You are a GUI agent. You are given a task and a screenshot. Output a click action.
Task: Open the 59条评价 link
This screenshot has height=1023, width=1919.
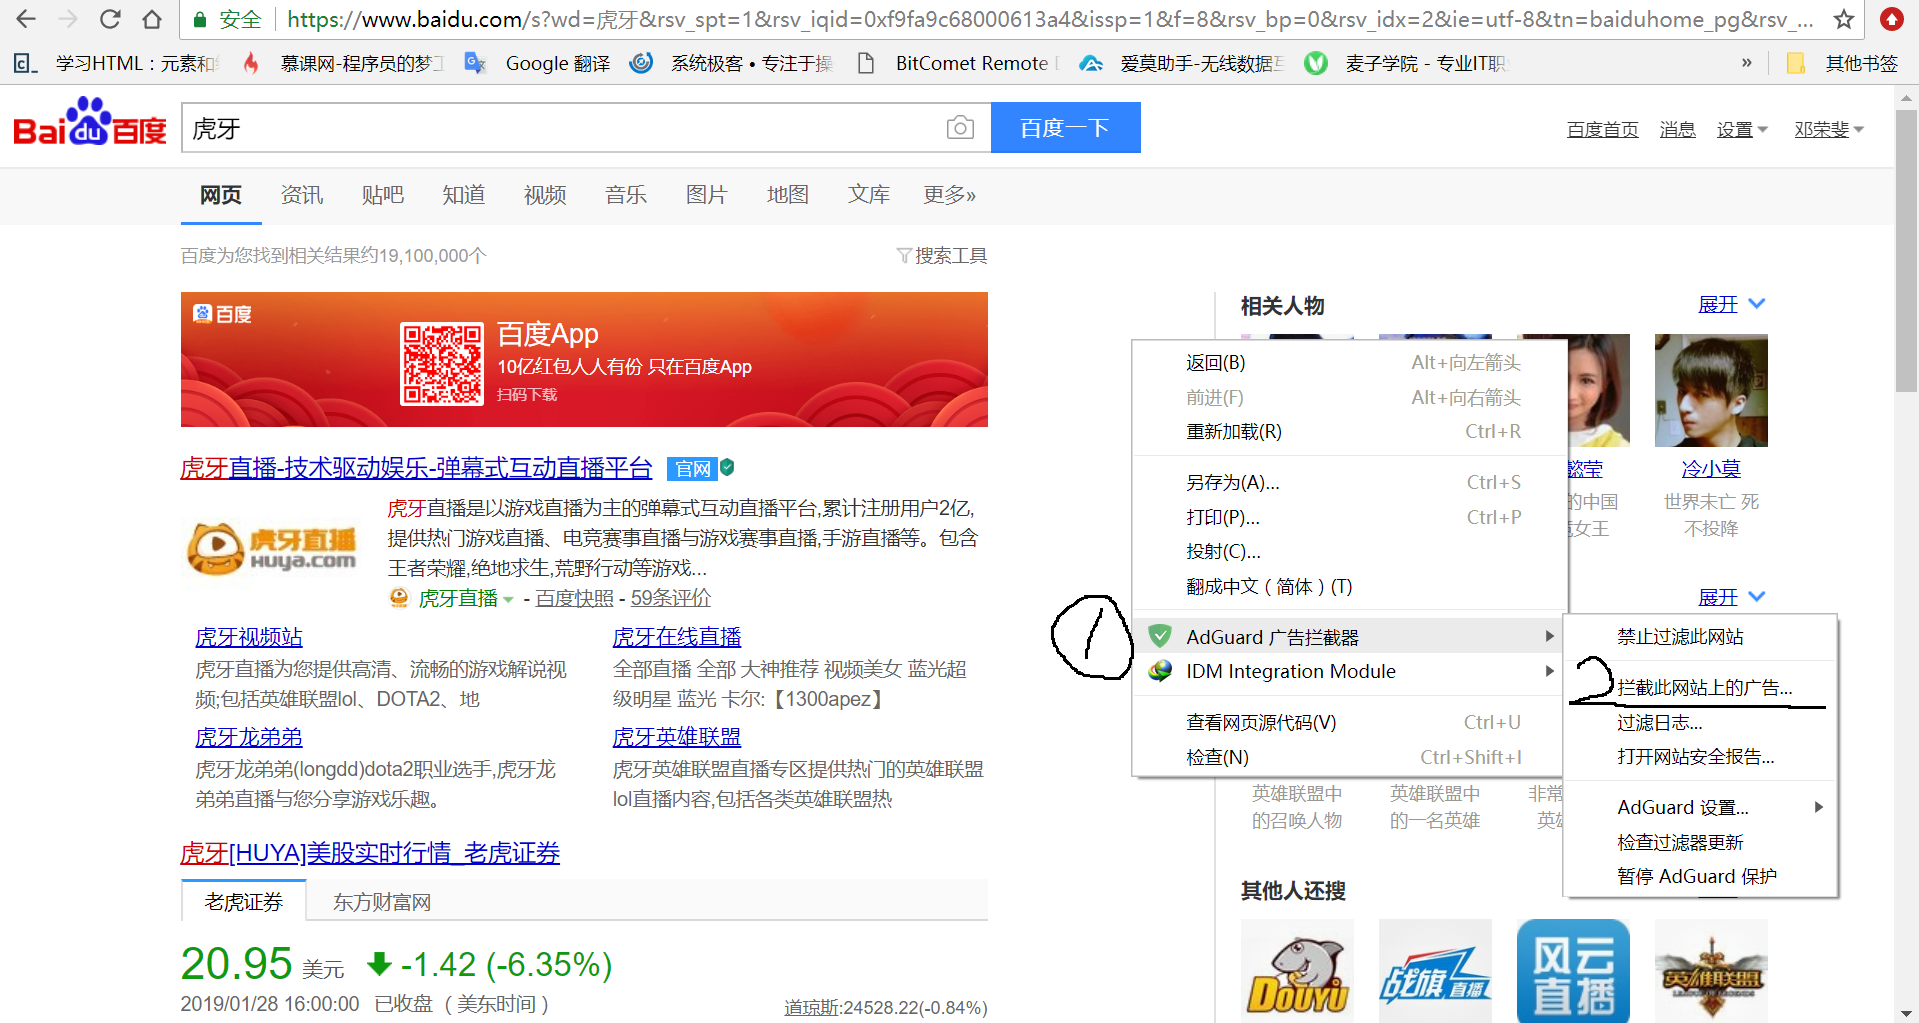click(671, 598)
